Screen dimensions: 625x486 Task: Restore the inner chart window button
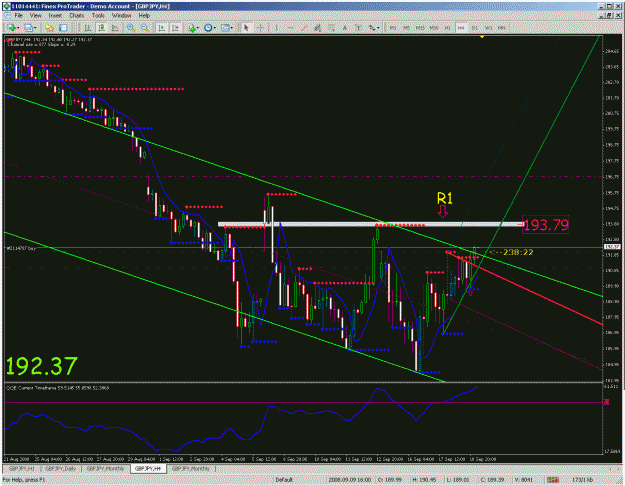[x=610, y=15]
